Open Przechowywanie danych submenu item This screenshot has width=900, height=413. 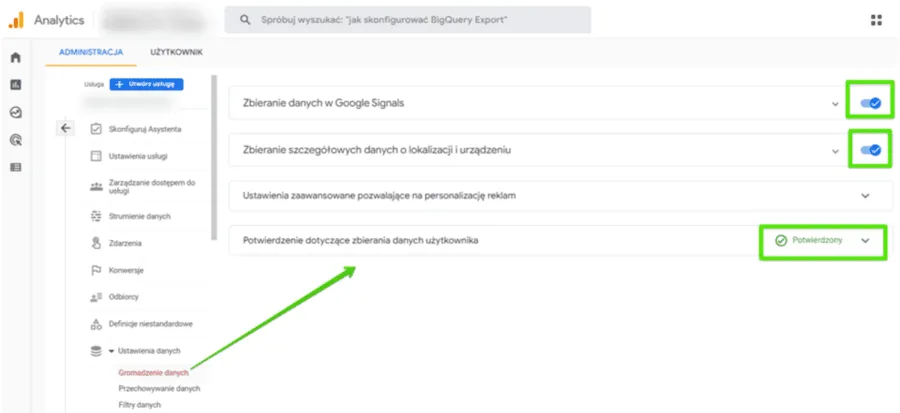159,388
